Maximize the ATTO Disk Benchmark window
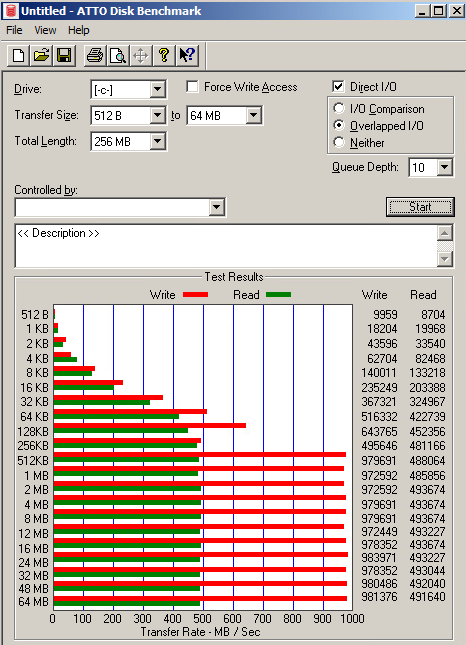This screenshot has height=645, width=466. coord(438,11)
